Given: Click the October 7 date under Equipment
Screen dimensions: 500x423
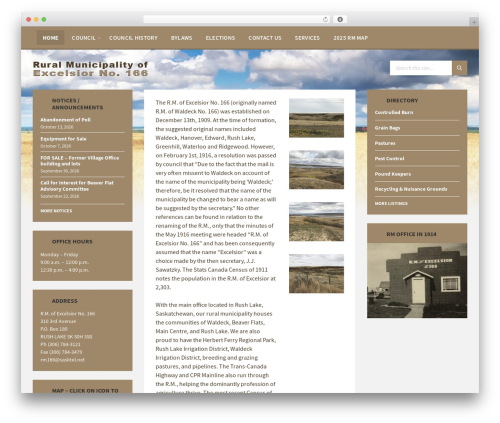Looking at the screenshot, I should pyautogui.click(x=56, y=146).
